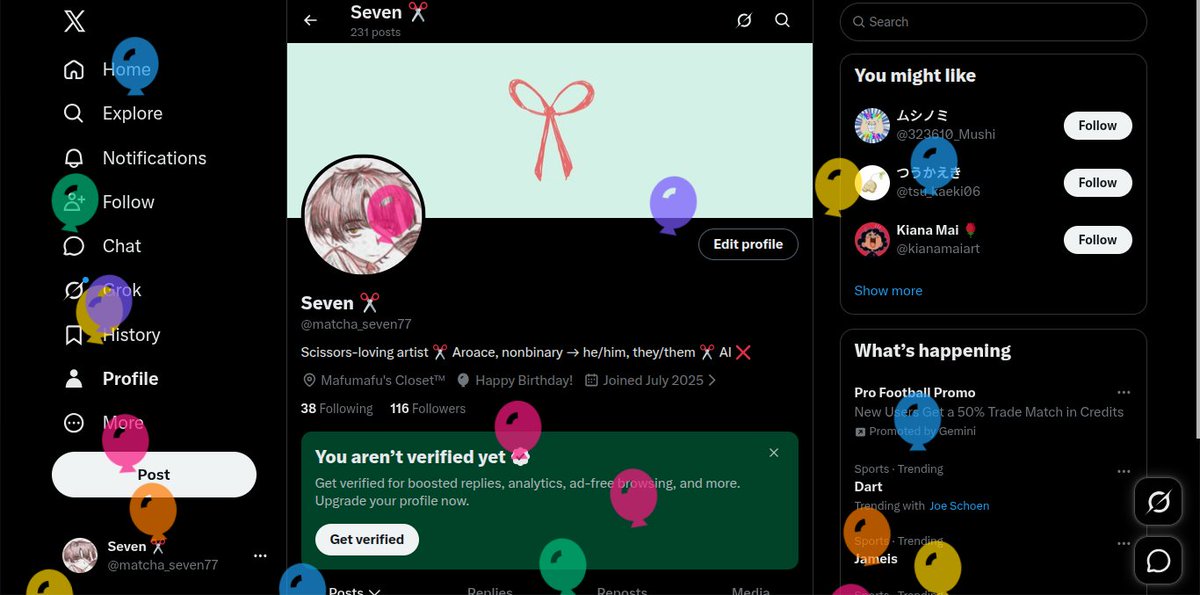Screen dimensions: 1200x595
Task: Click the Chat bubble icon in sidebar
Action: point(74,246)
